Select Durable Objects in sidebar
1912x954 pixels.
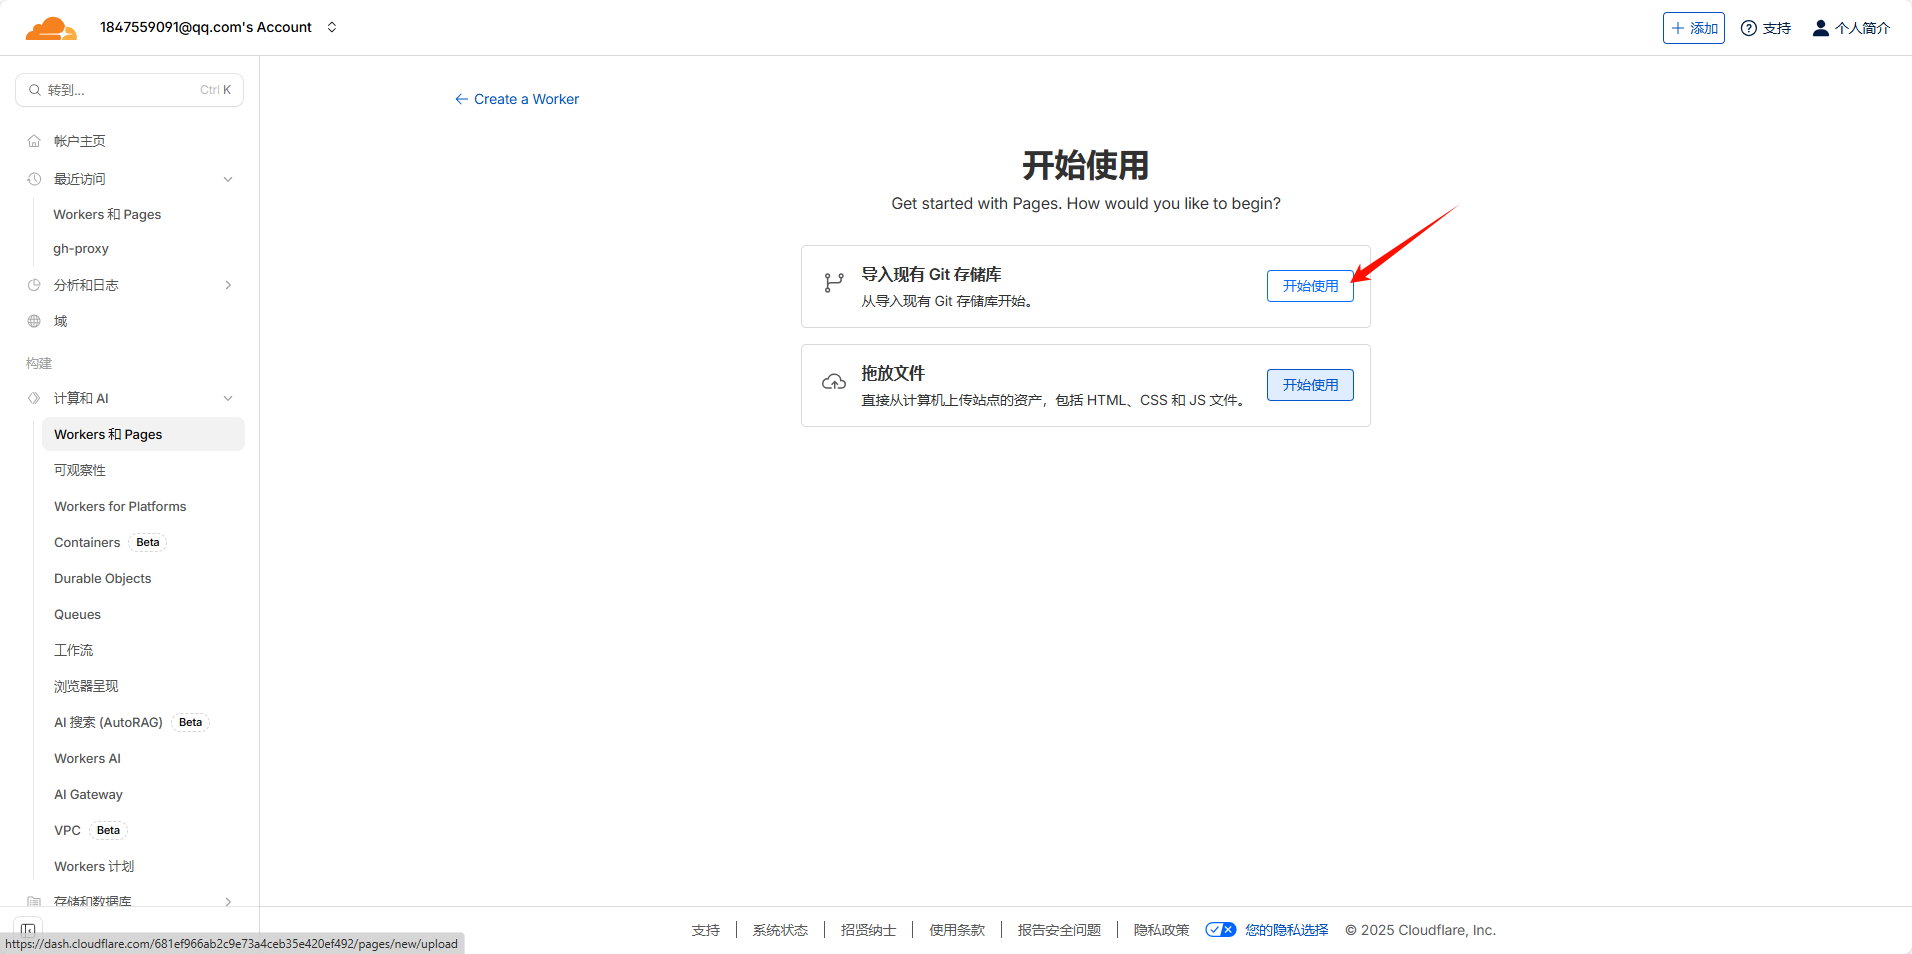(x=102, y=578)
